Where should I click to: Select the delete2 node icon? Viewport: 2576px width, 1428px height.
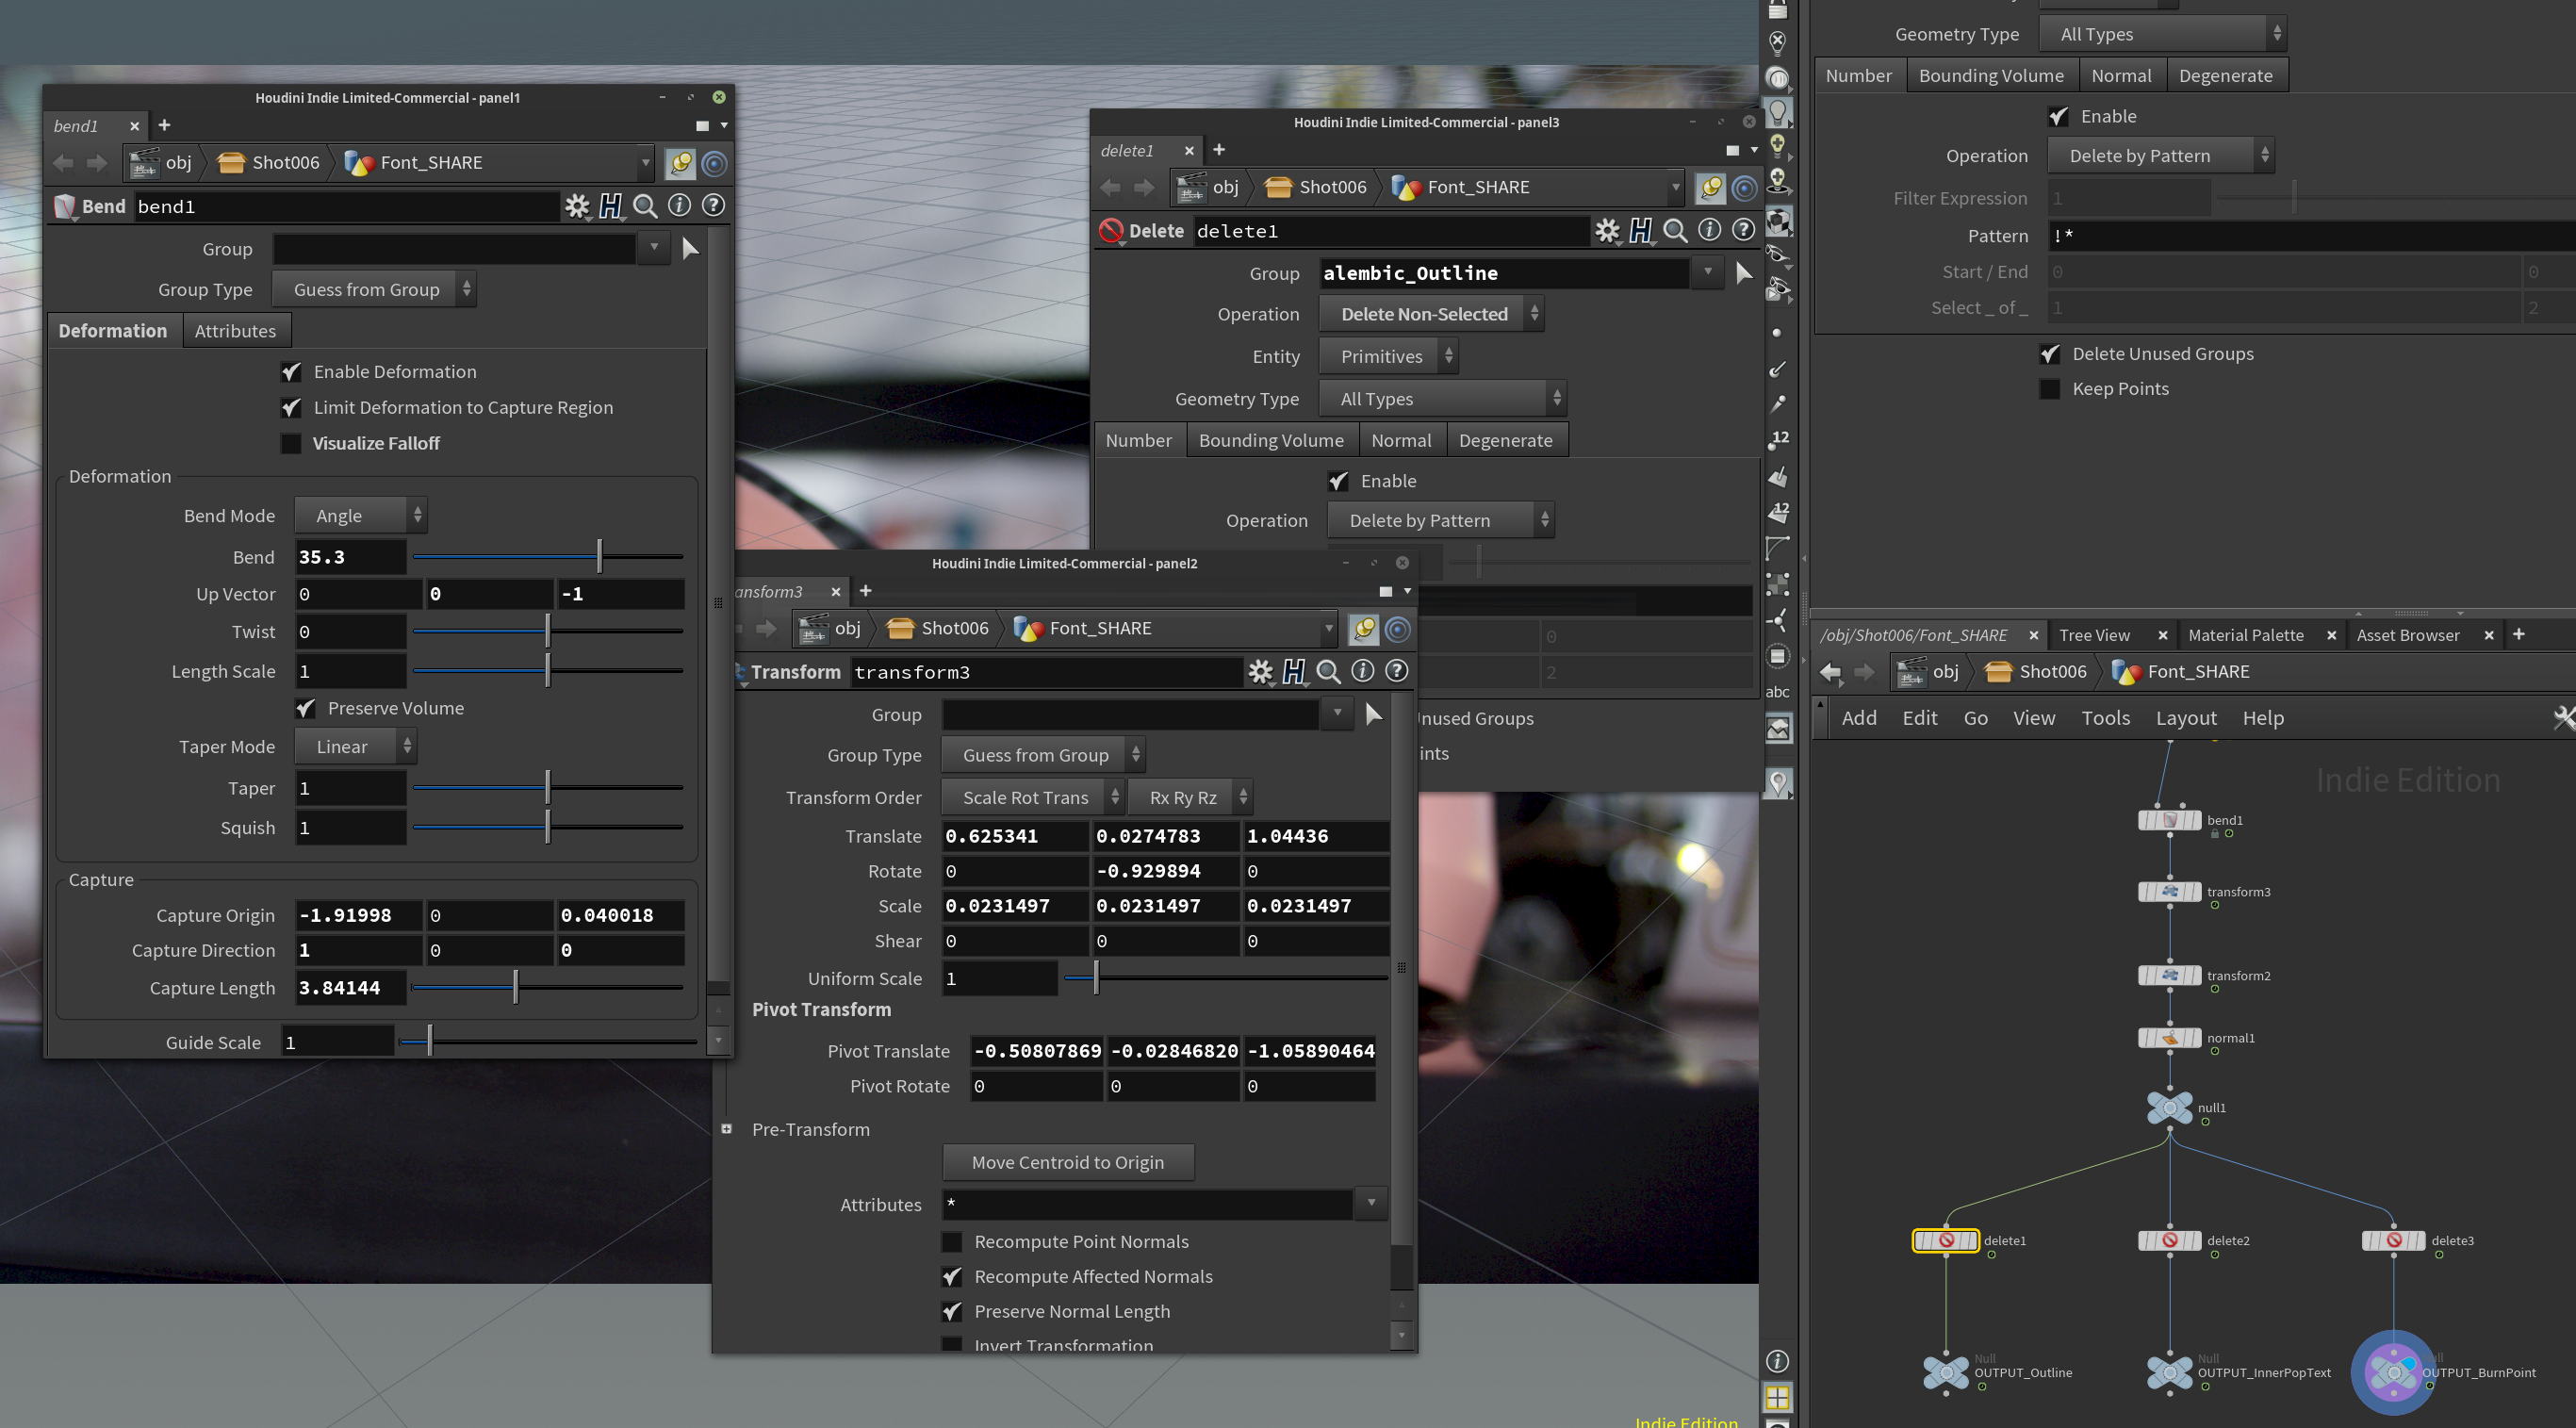2169,1240
